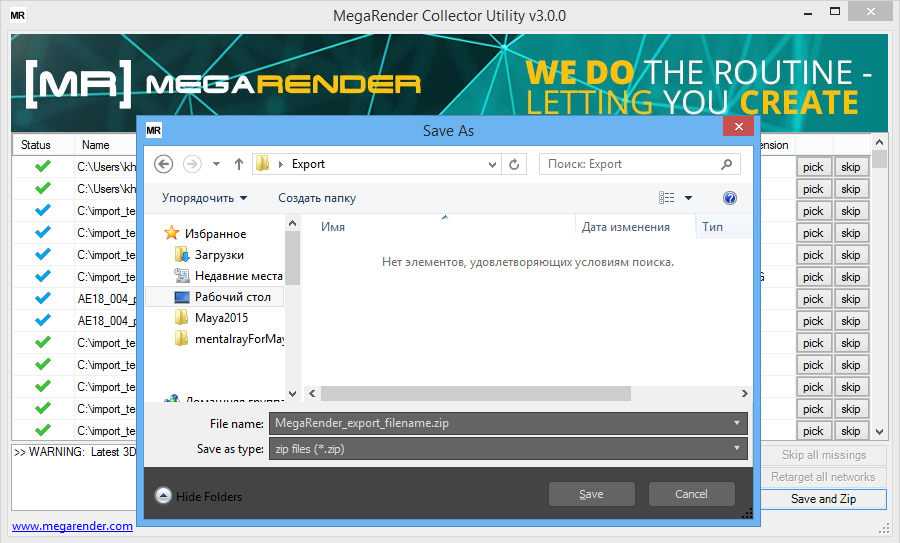
Task: Open the view options dropdown arrow
Action: point(689,198)
